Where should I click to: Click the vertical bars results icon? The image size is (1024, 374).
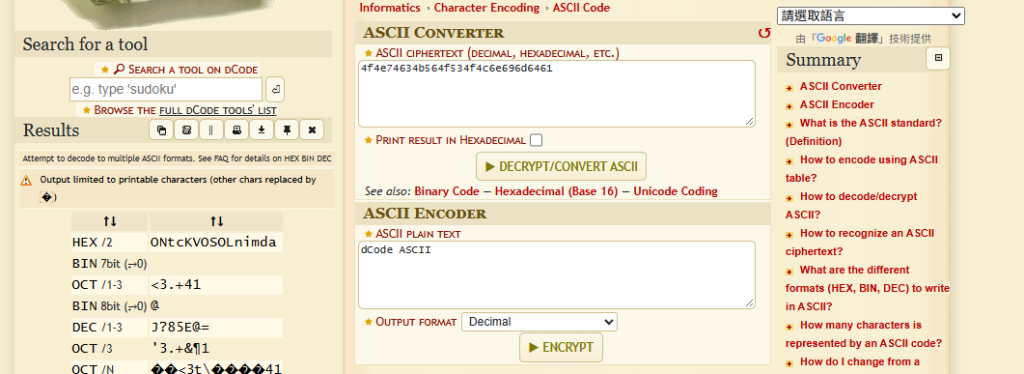tap(211, 130)
